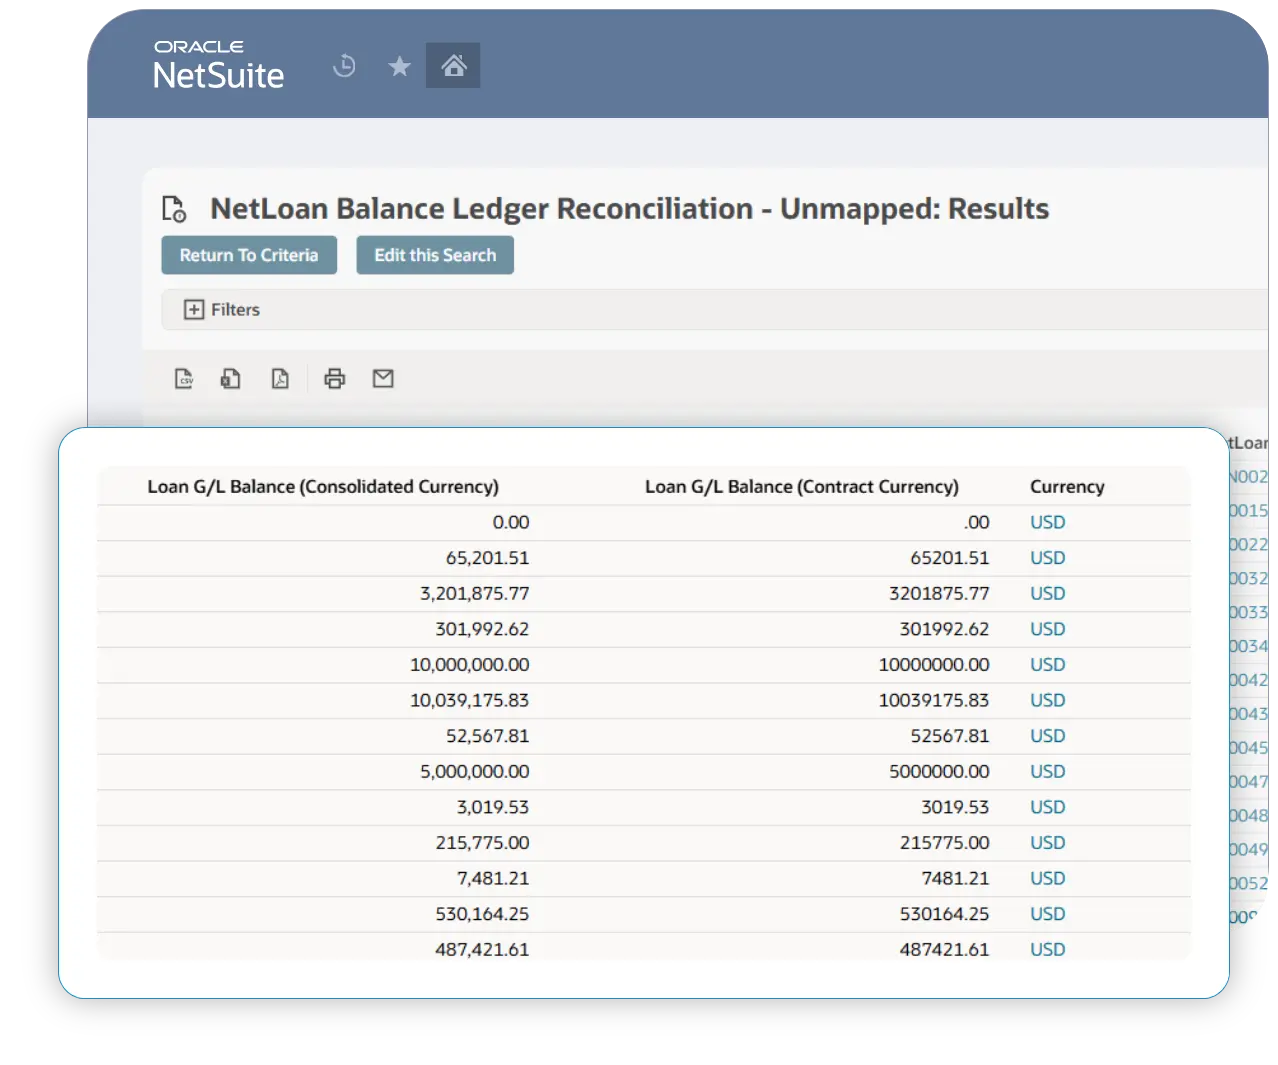
Task: Click Edit this Search button
Action: [x=435, y=255]
